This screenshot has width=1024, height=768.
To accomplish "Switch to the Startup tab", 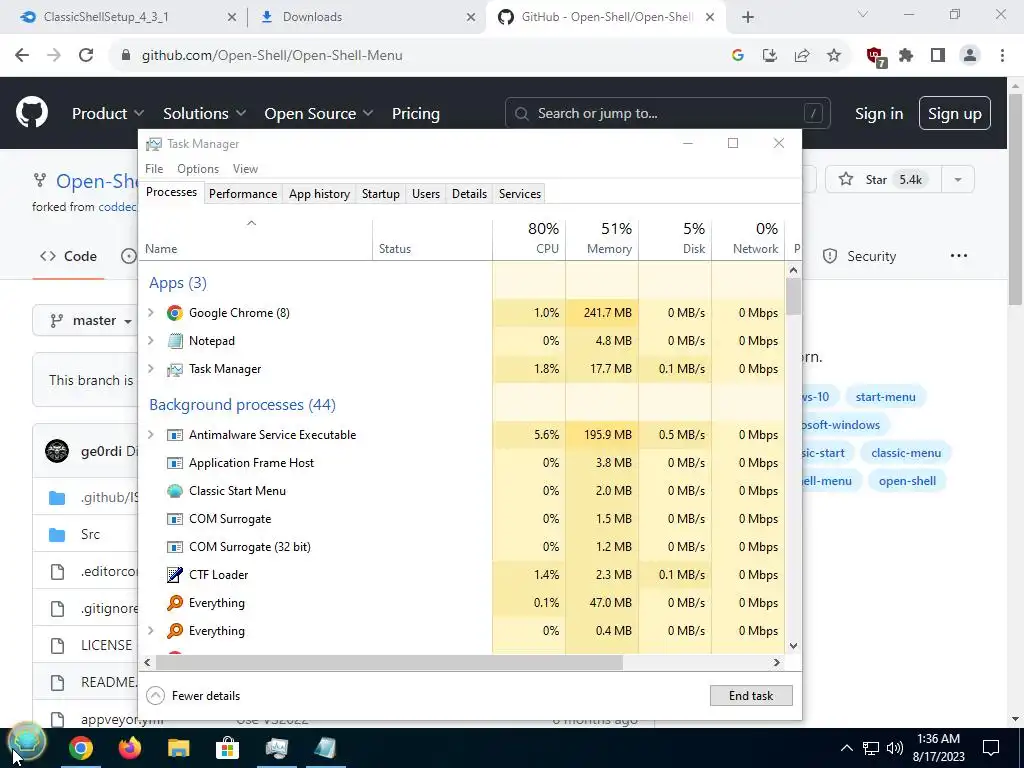I will tap(381, 194).
